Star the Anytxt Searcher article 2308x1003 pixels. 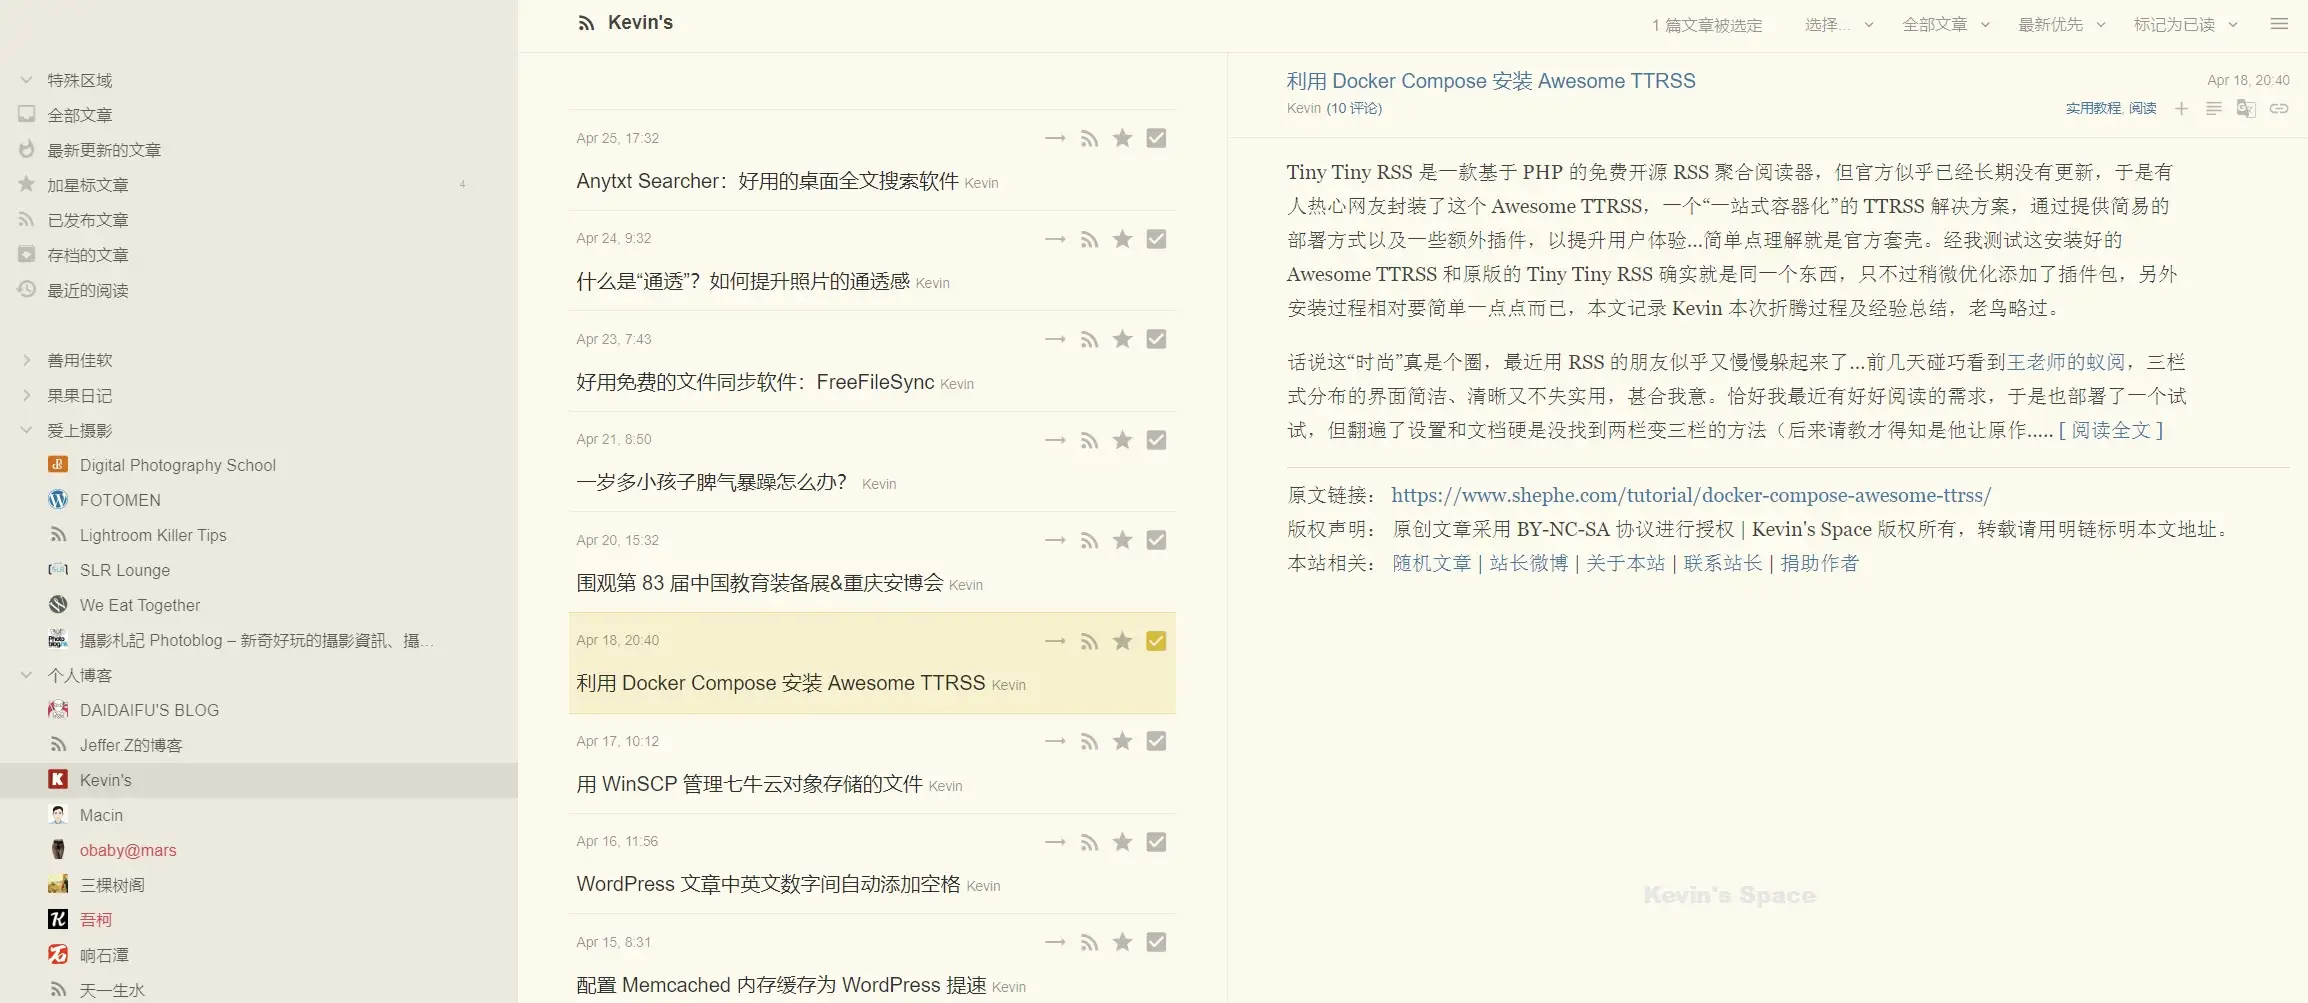(1122, 138)
